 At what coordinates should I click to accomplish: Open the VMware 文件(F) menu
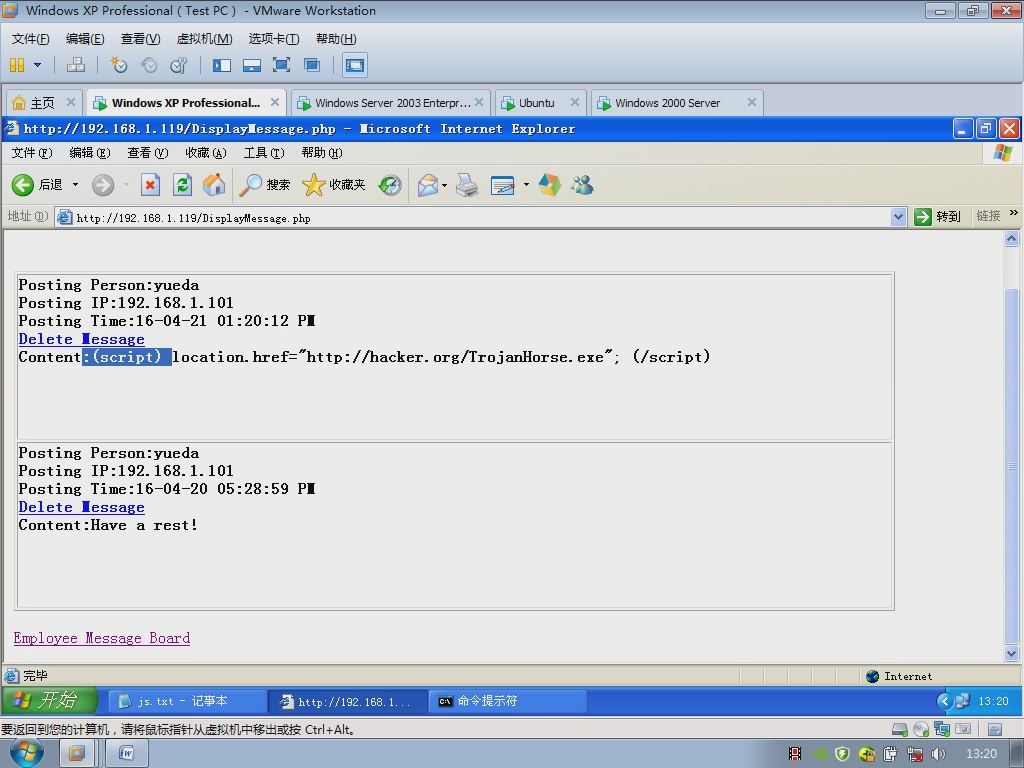click(x=30, y=39)
